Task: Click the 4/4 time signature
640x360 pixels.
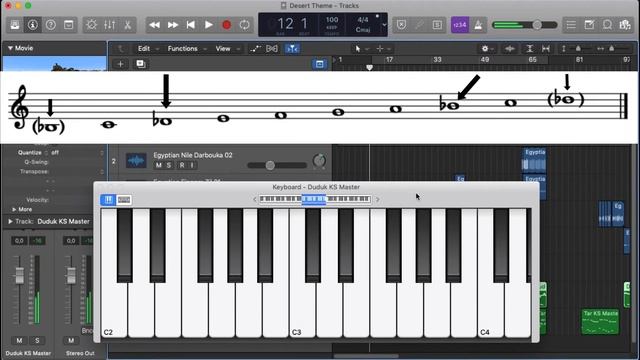Action: pos(362,20)
